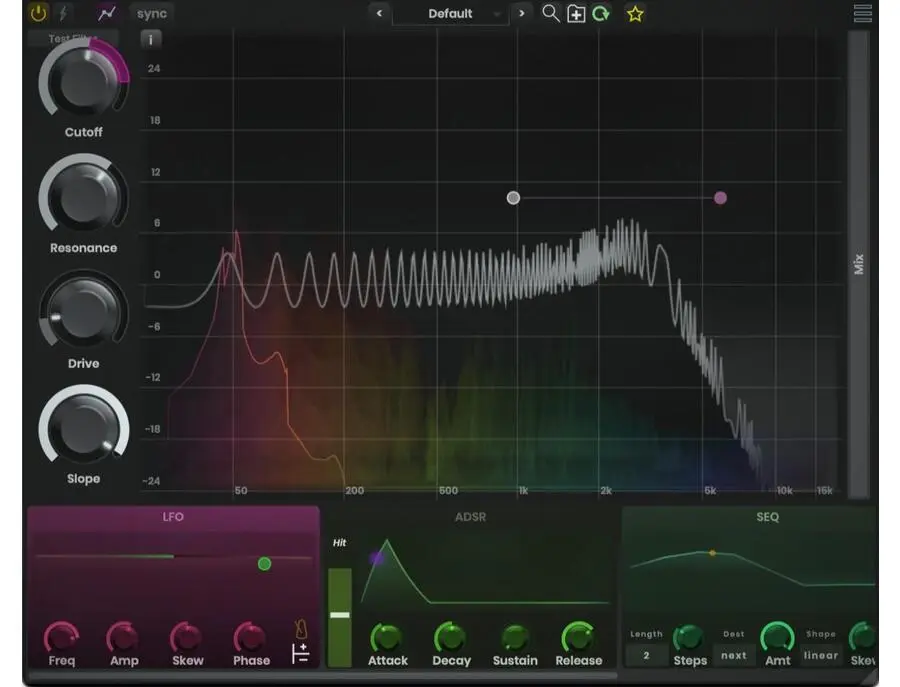Open the Dest 'next' dropdown
Image resolution: width=900 pixels, height=687 pixels.
(734, 655)
